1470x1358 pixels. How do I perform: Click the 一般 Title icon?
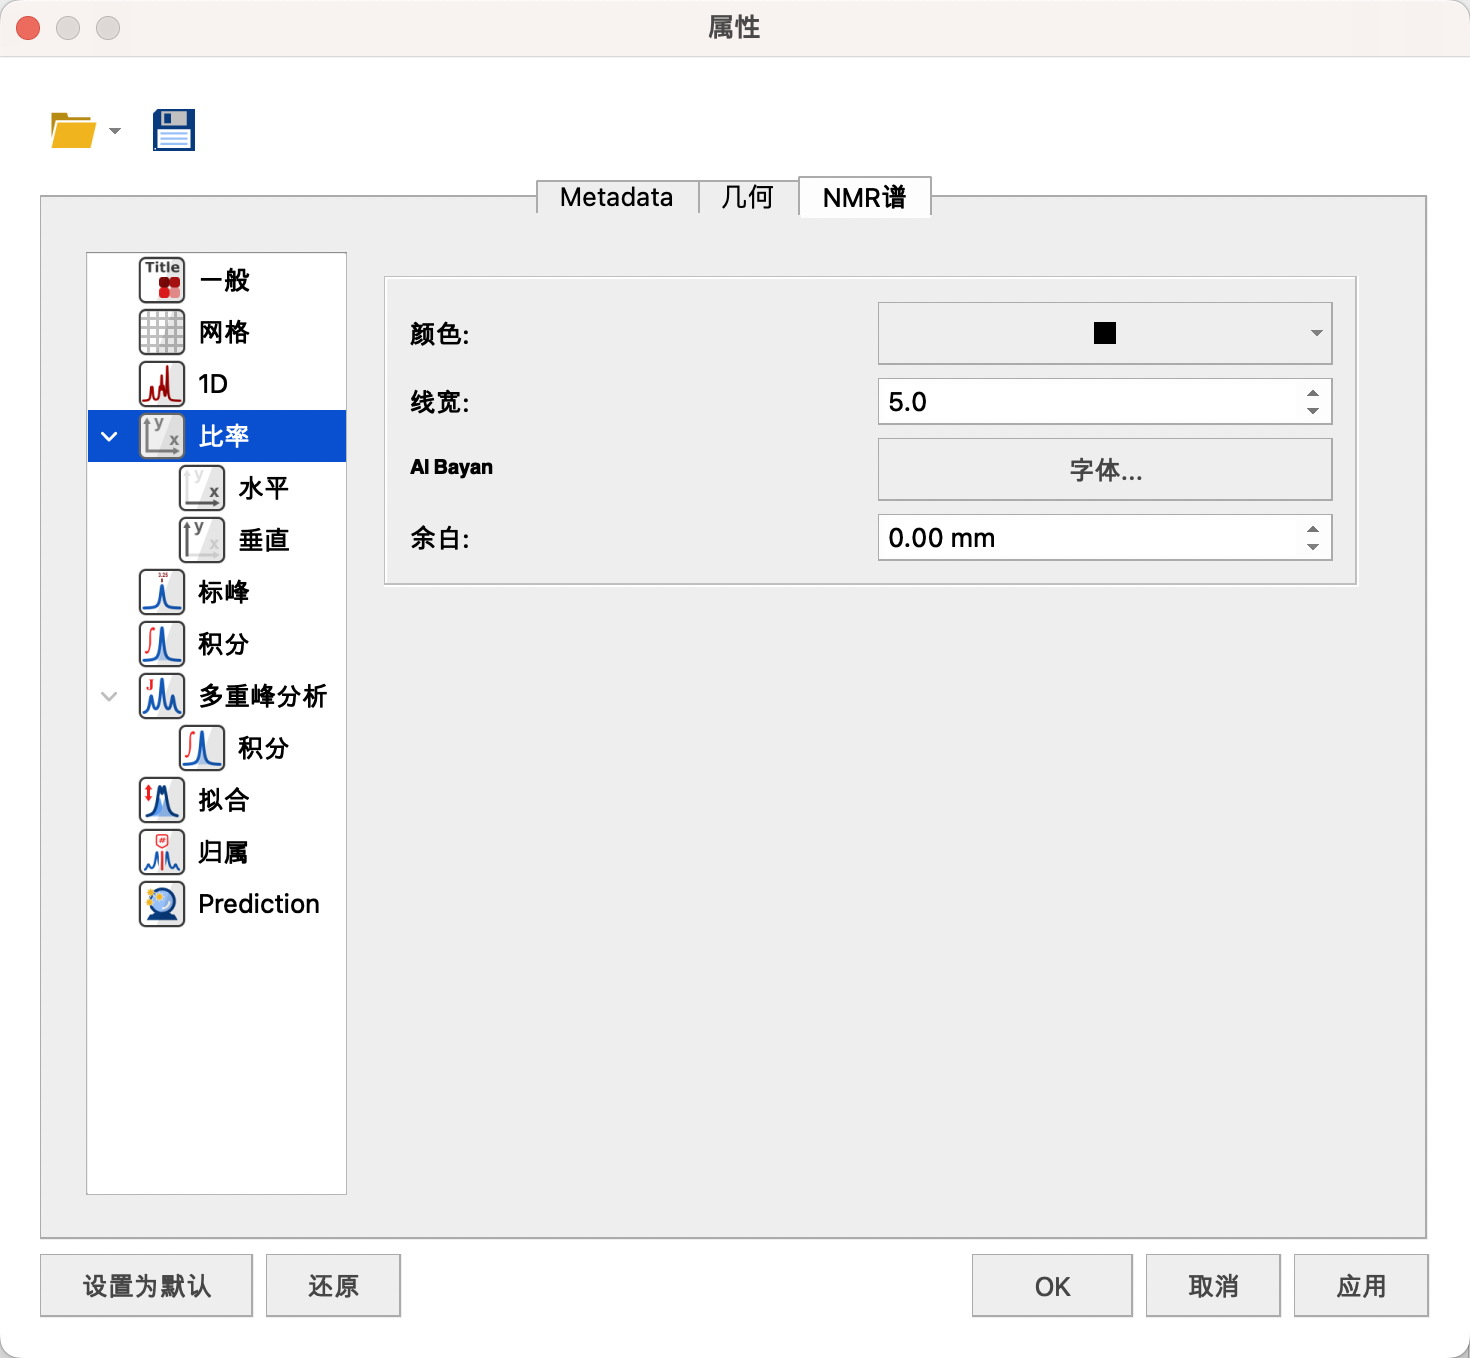tap(162, 280)
